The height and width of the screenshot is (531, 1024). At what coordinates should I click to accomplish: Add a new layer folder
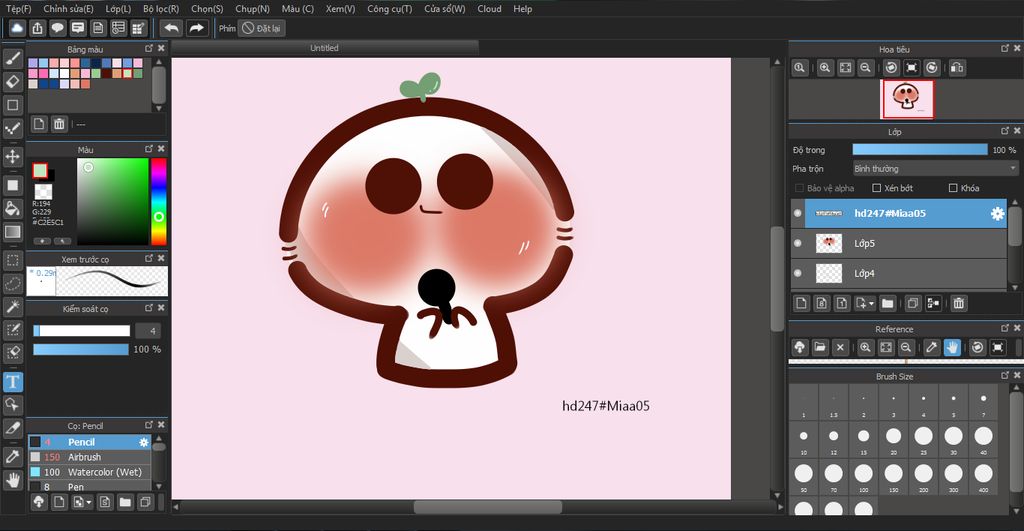(888, 303)
